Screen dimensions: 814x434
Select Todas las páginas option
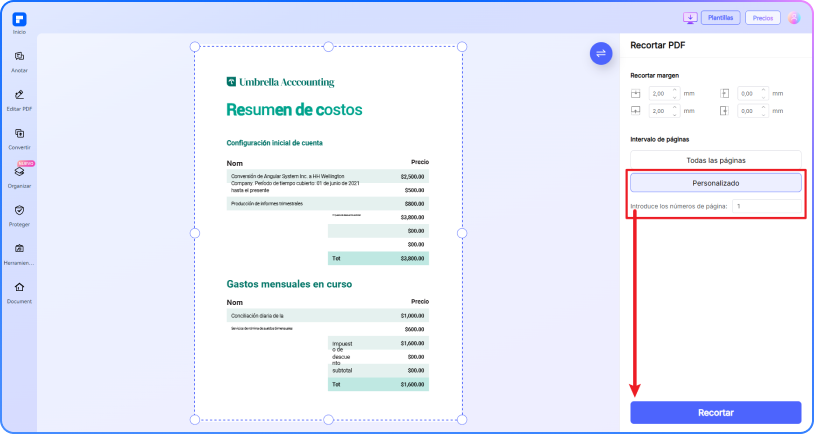(716, 160)
